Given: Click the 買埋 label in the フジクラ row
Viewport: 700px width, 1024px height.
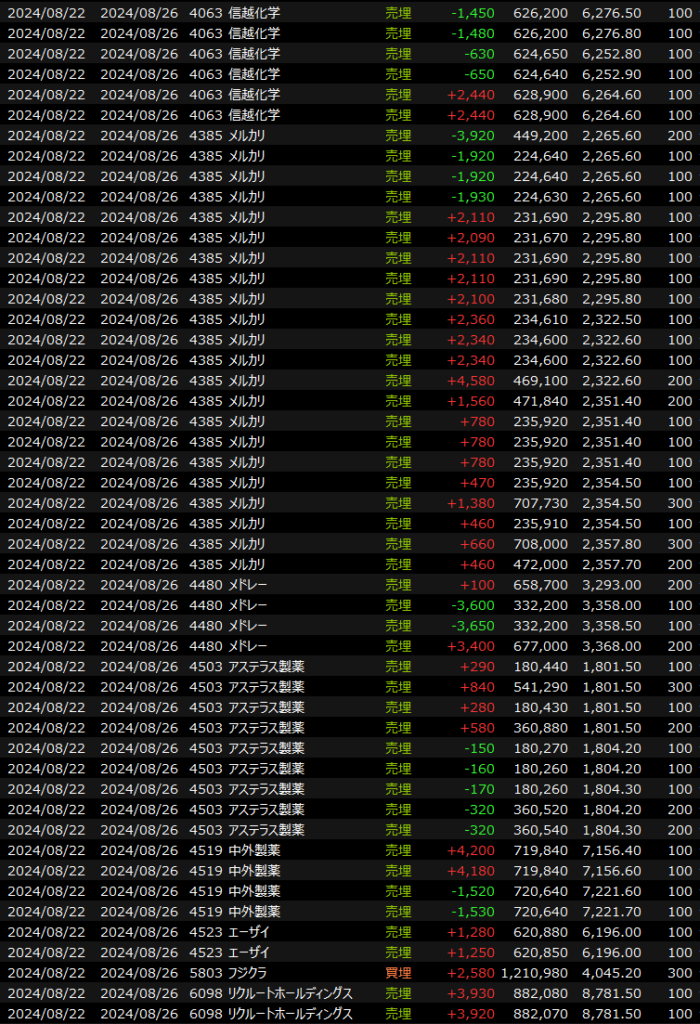Looking at the screenshot, I should click(398, 972).
